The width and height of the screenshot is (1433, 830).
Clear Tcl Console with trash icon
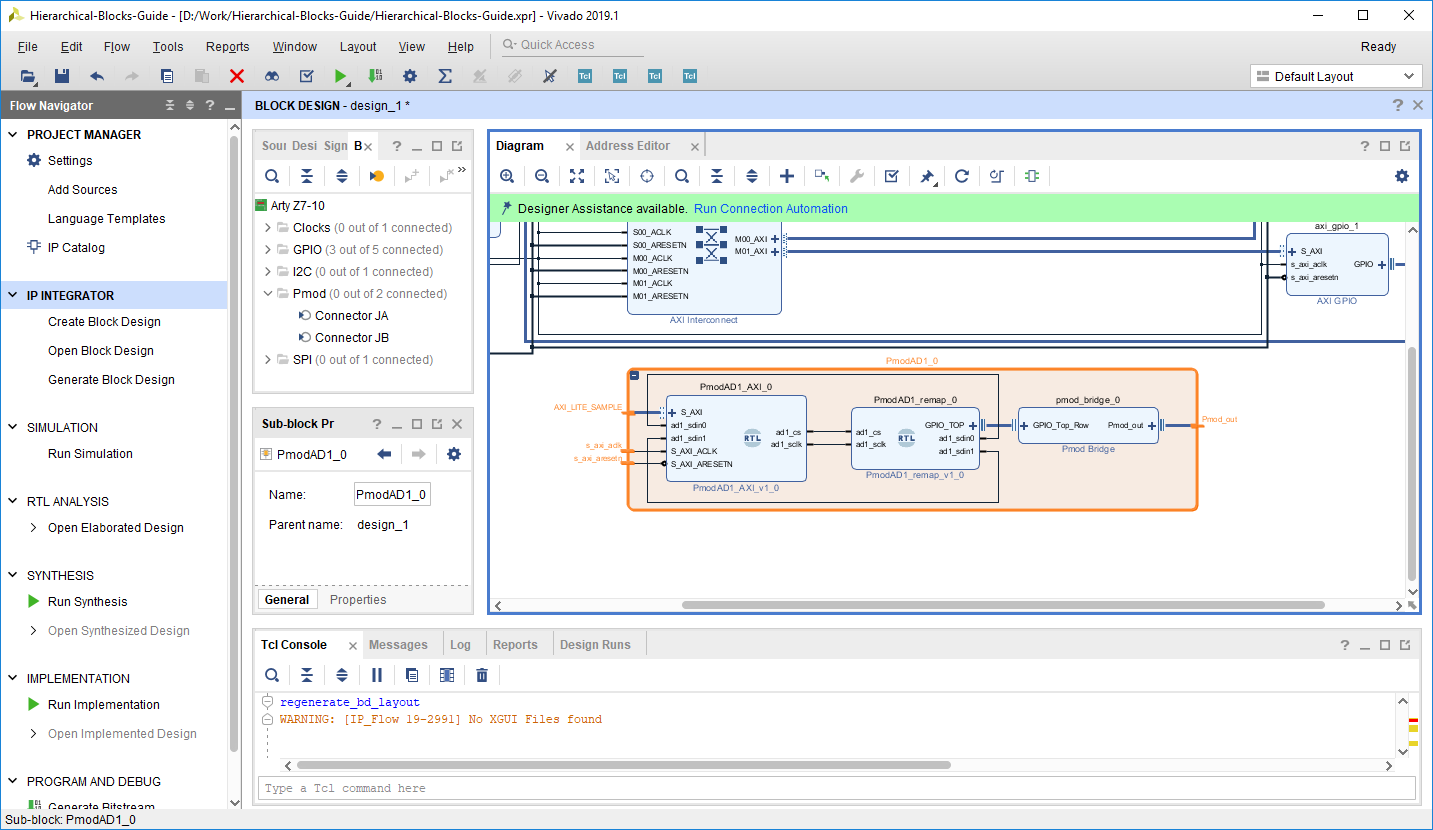point(482,675)
